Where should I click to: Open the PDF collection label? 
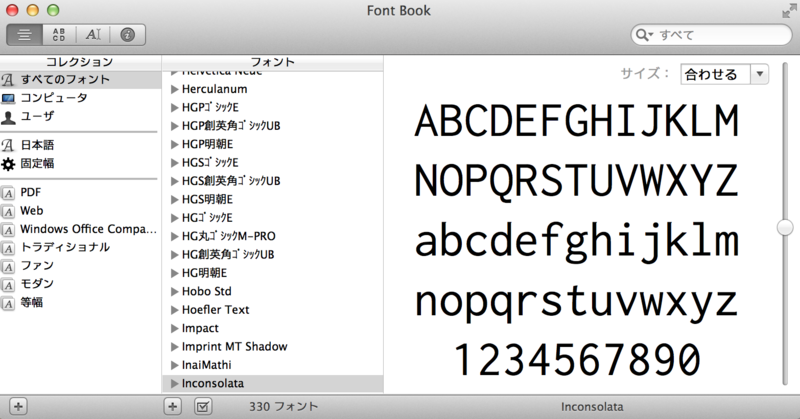(x=31, y=193)
